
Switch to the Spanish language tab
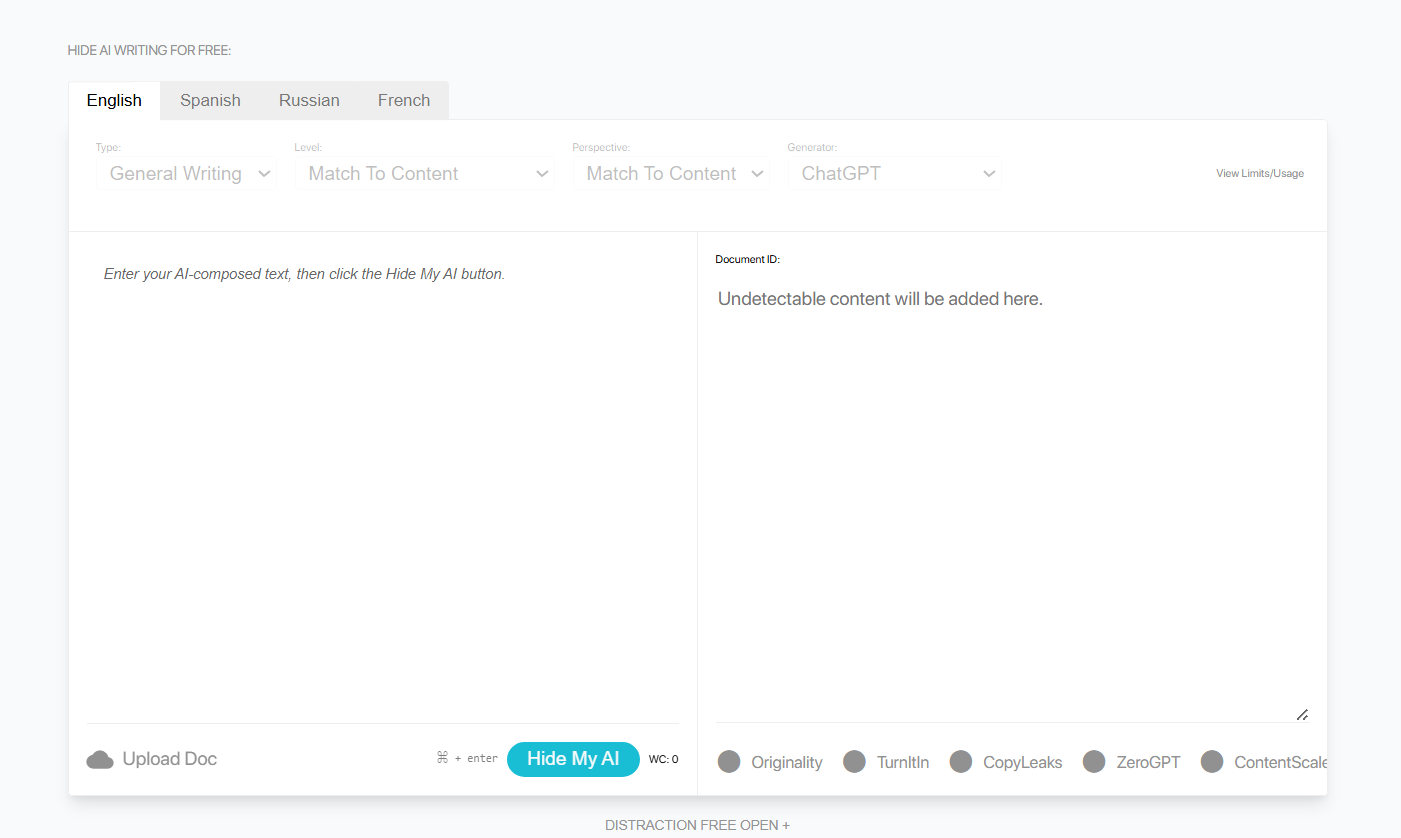[x=210, y=101]
